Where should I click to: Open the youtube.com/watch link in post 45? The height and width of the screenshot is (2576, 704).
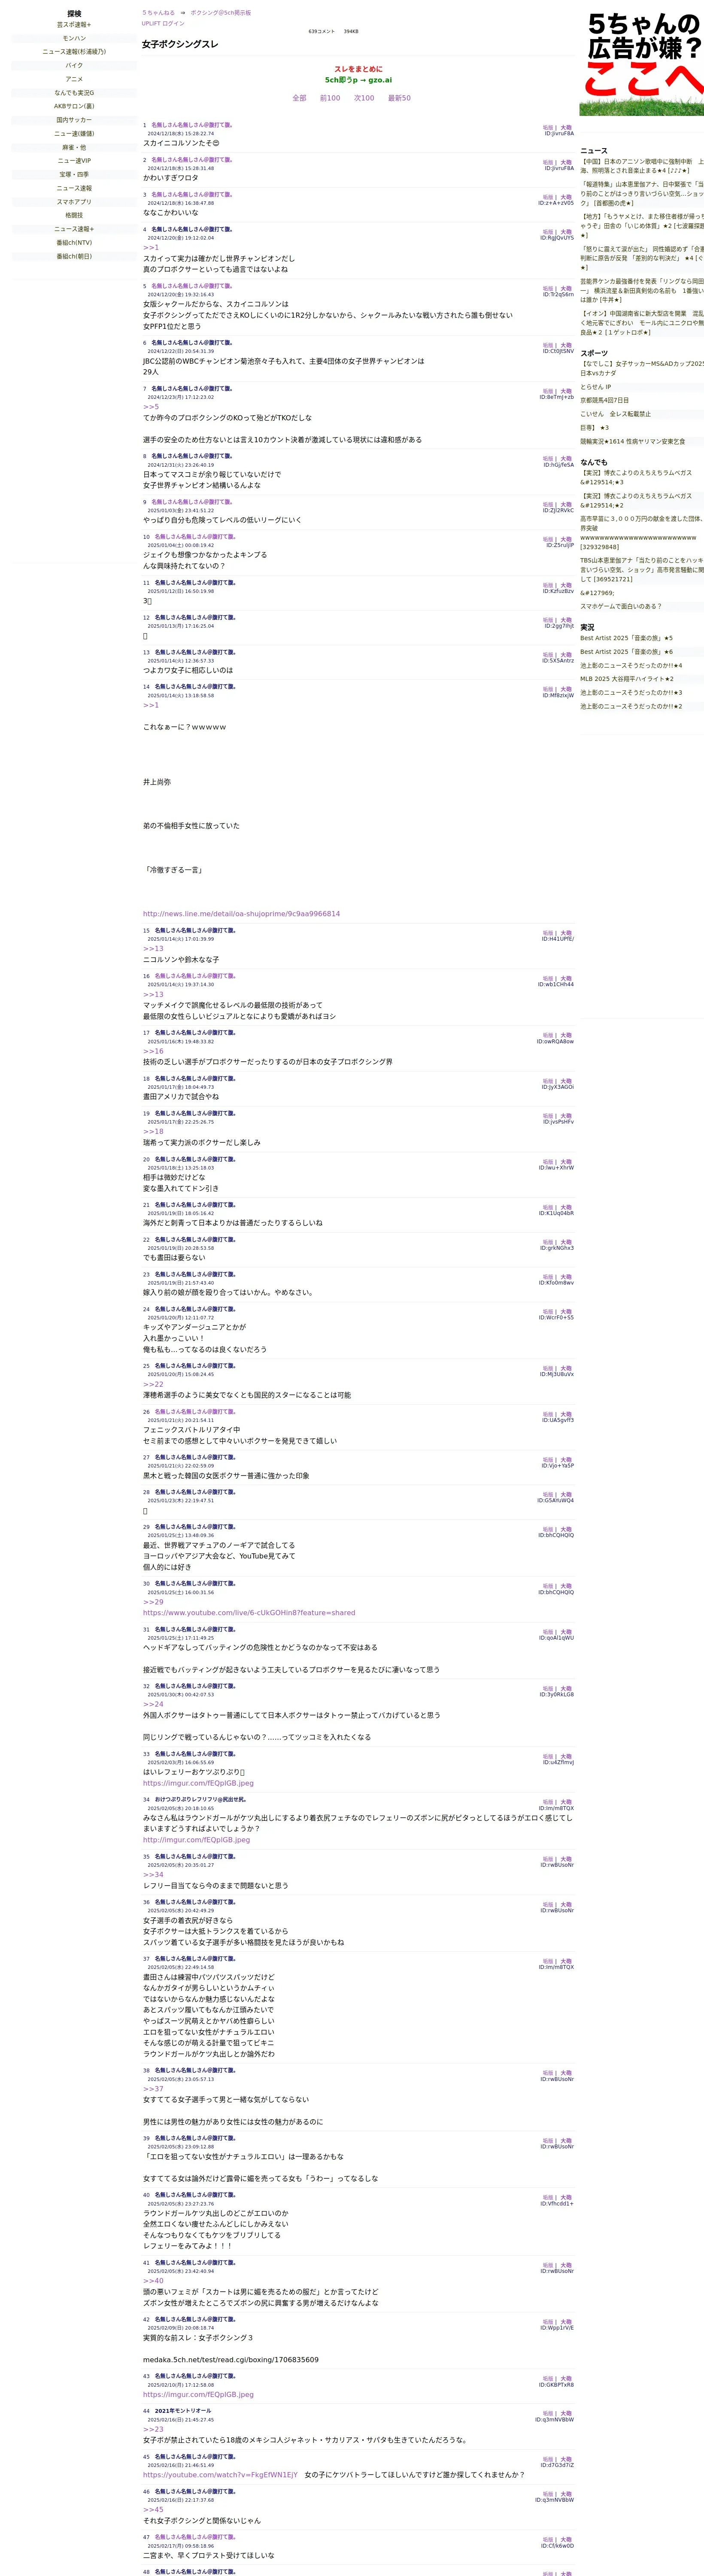220,2475
